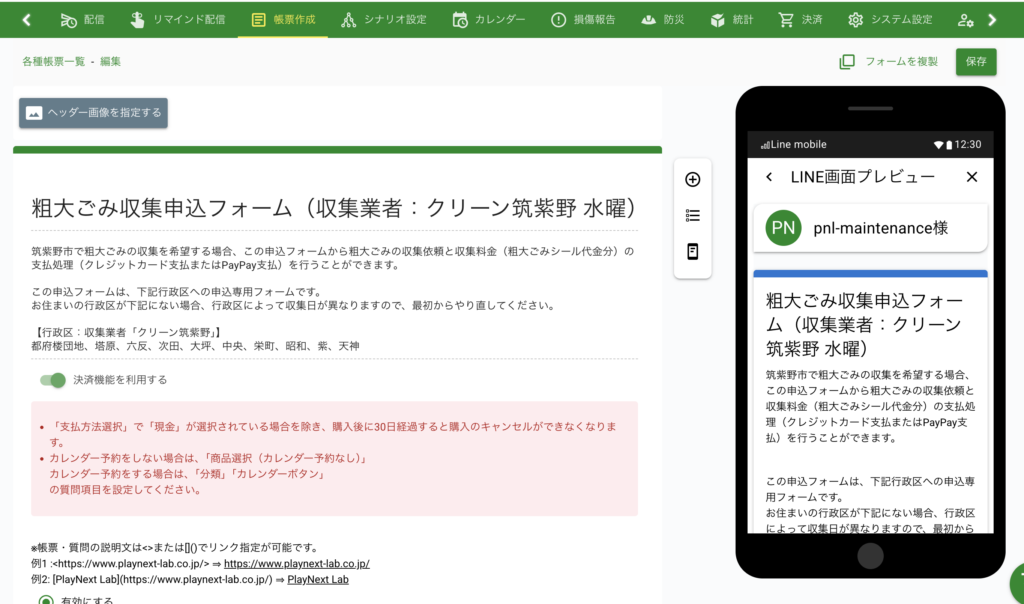Select the 有効にする radio button

click(x=46, y=601)
